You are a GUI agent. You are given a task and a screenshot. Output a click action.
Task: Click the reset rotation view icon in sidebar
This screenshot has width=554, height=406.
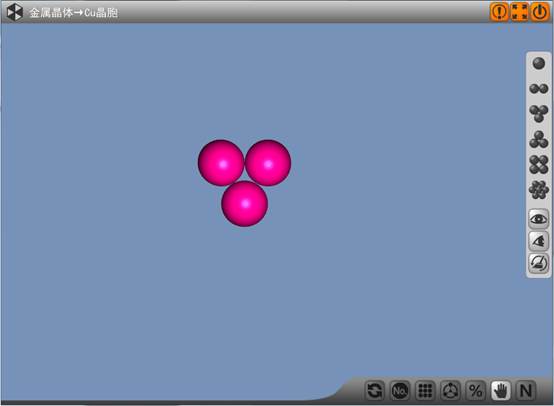coord(538,263)
